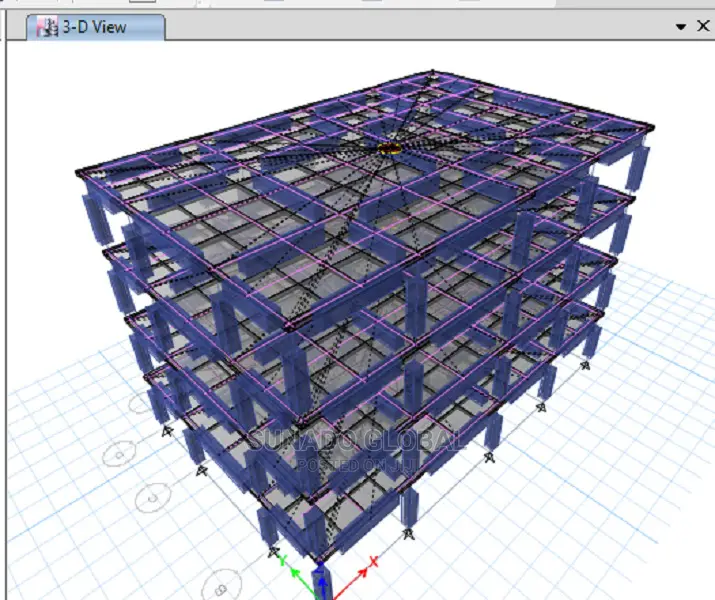The image size is (715, 600).
Task: Select the yellow center-of-mass joint on roof
Action: pos(390,148)
